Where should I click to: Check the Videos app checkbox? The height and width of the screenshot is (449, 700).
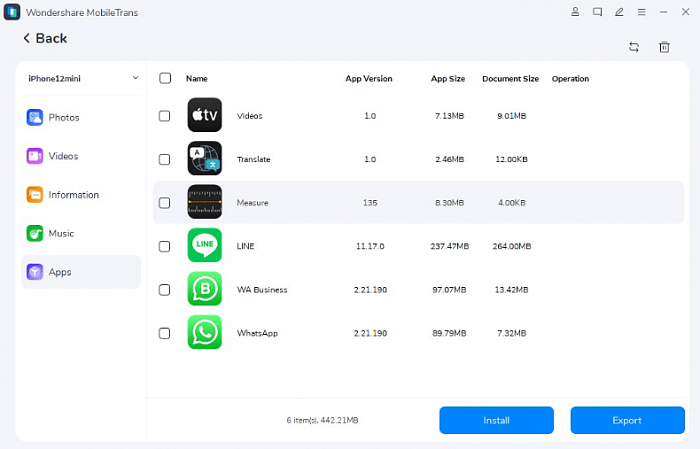[x=164, y=116]
